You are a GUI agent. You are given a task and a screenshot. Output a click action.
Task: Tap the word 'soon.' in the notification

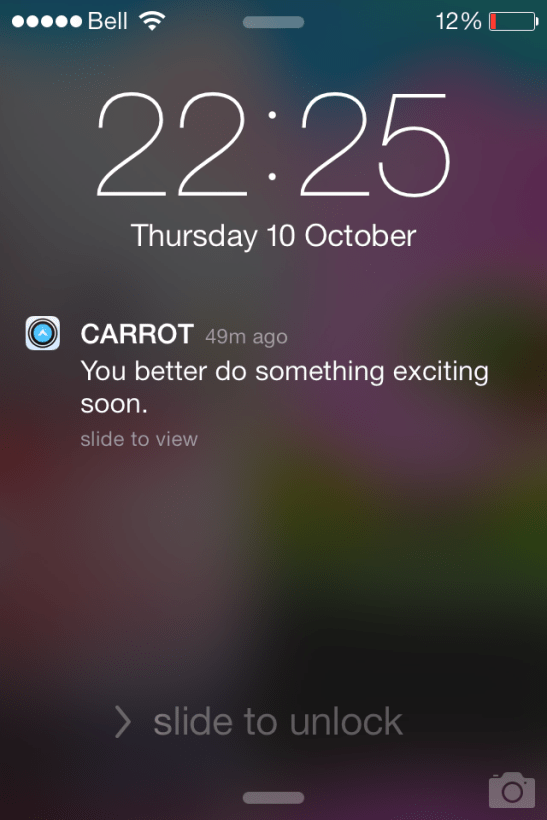114,404
